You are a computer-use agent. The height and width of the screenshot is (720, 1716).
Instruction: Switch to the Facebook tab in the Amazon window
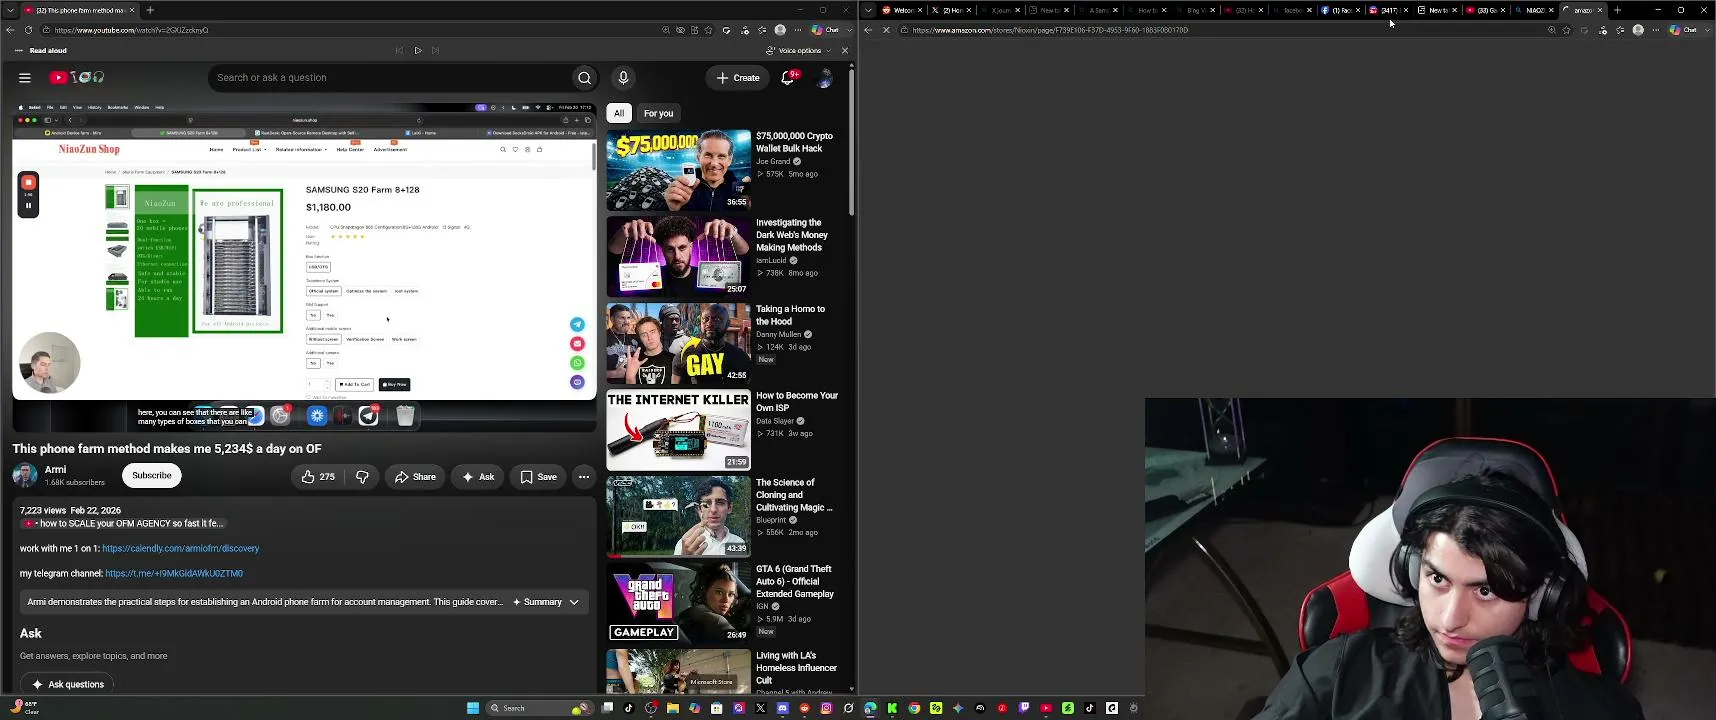1341,10
